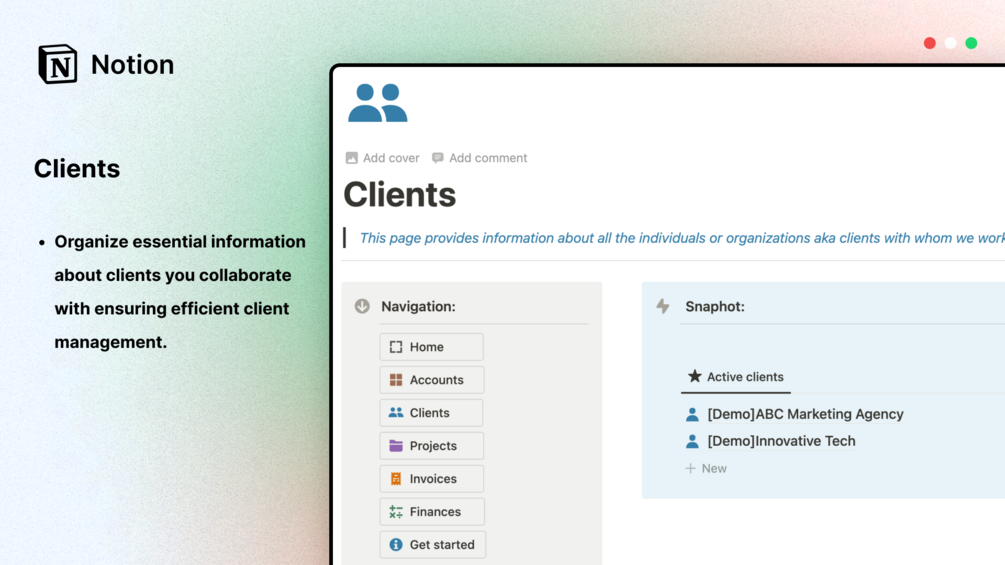This screenshot has width=1005, height=565.
Task: Click the Clients people icon in navigation
Action: (x=396, y=413)
